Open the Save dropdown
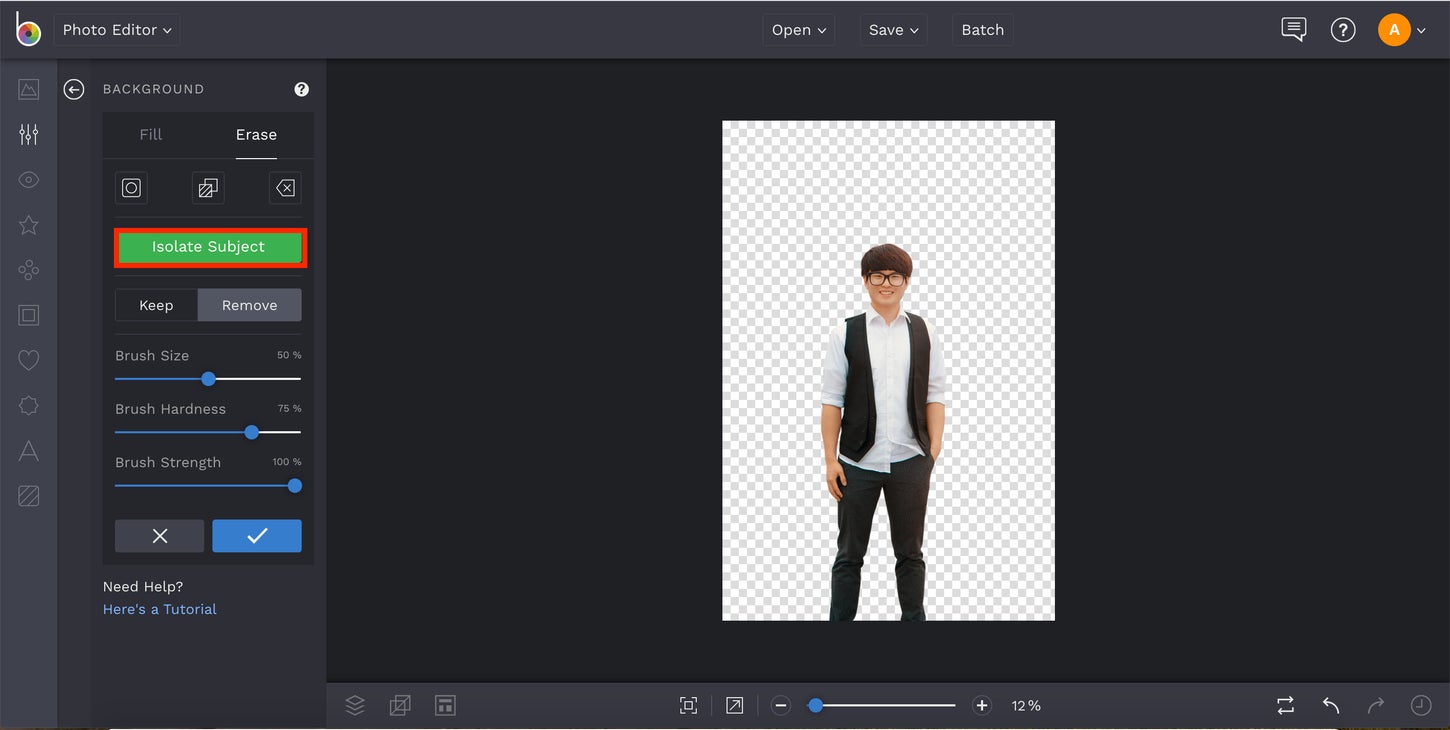 click(892, 29)
